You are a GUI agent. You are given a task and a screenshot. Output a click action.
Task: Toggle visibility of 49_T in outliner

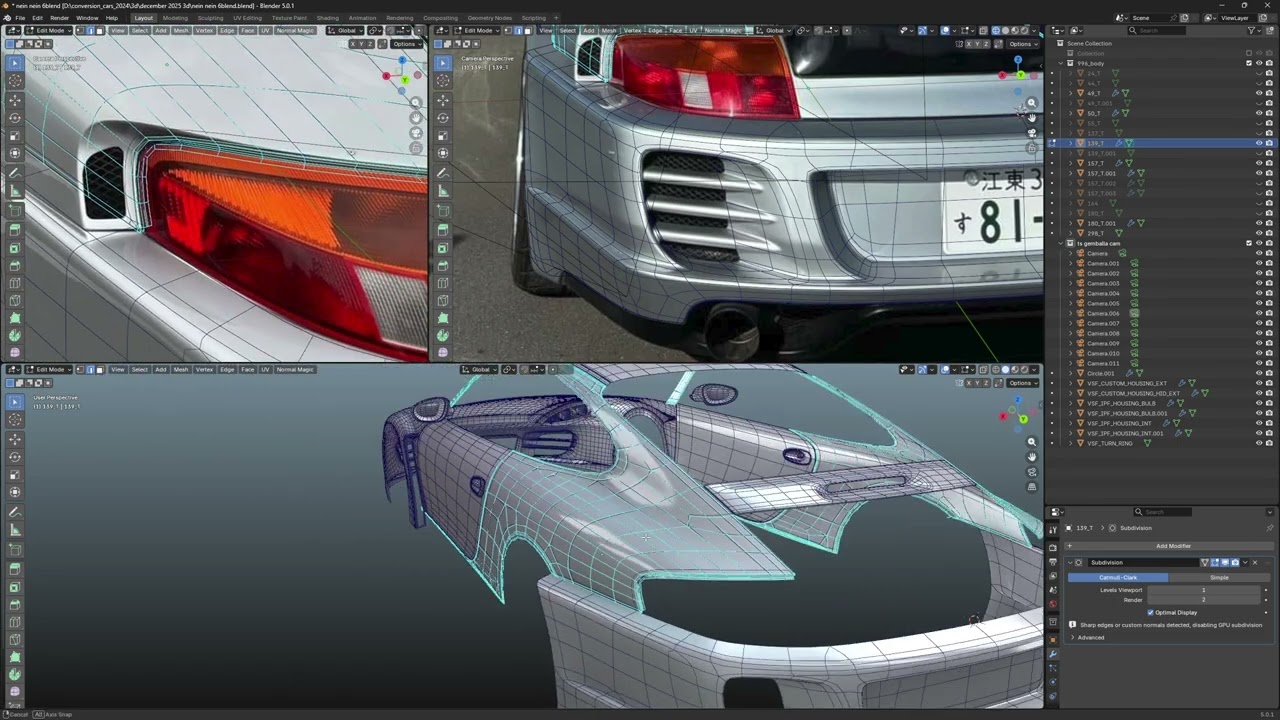click(1259, 93)
